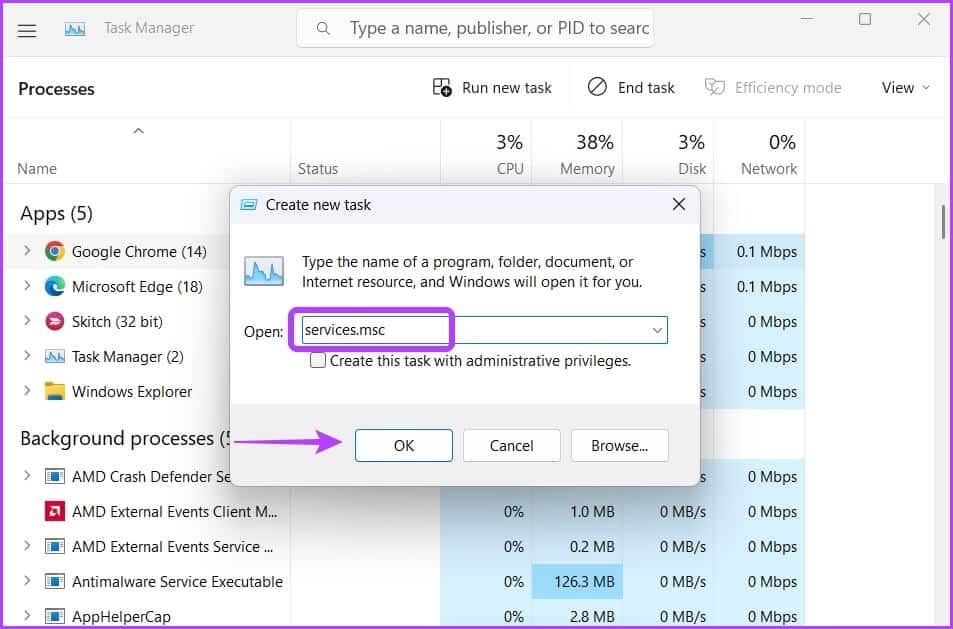Click the Efficiency mode leaf icon

[x=714, y=88]
